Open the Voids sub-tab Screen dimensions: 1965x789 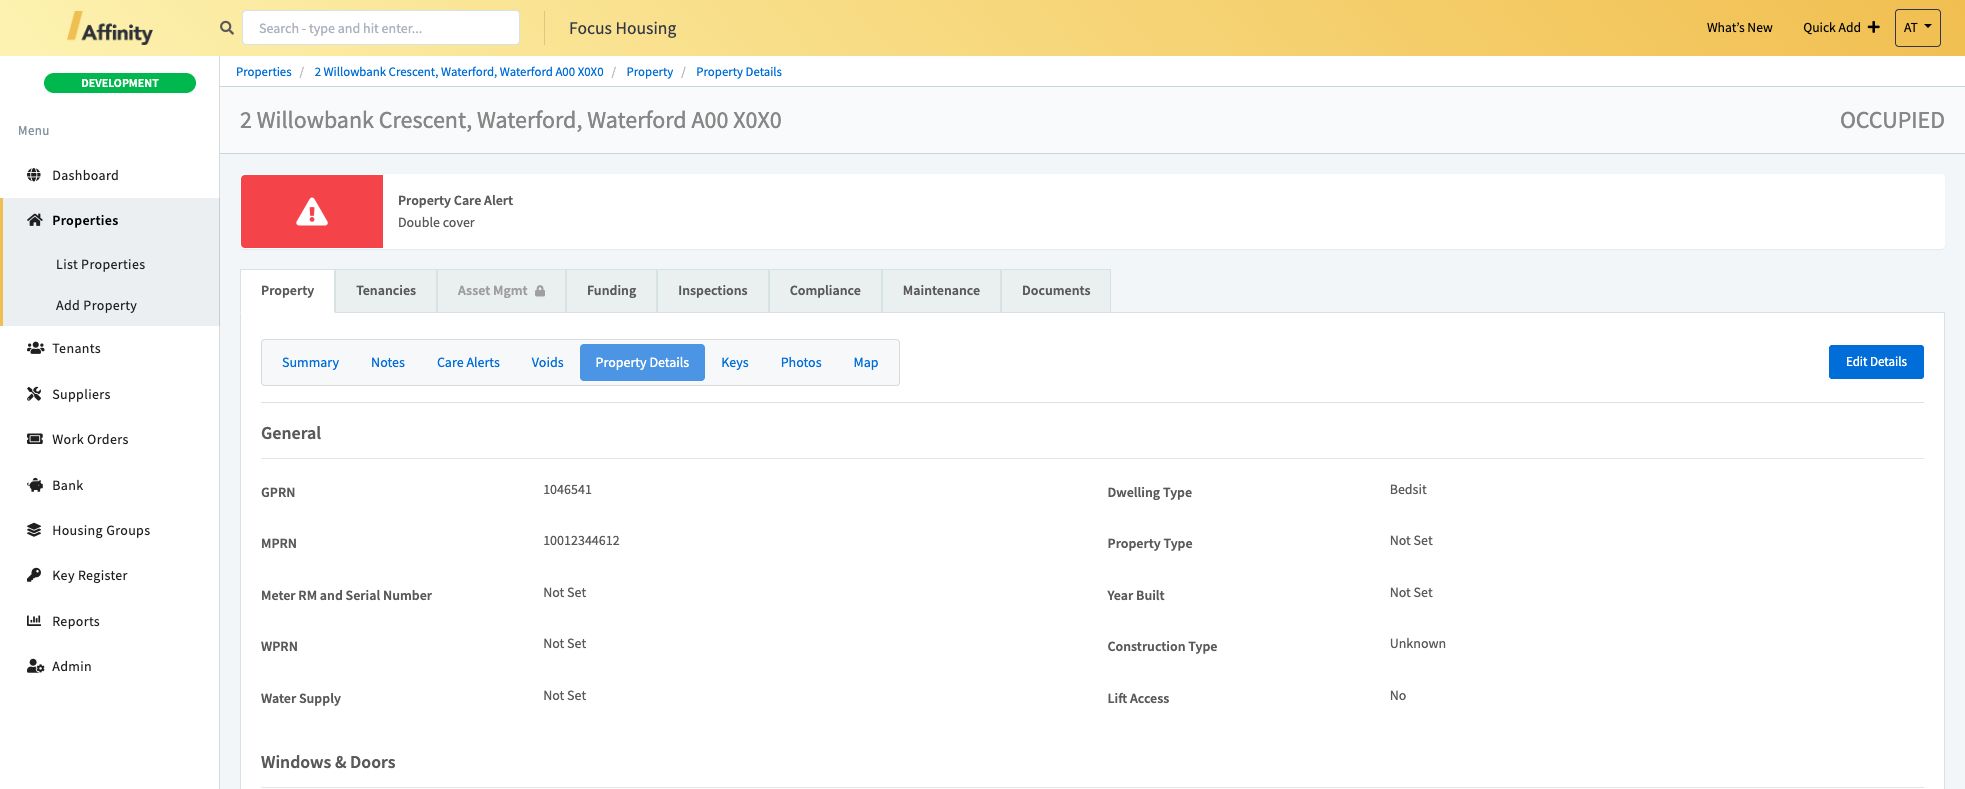[x=547, y=363]
